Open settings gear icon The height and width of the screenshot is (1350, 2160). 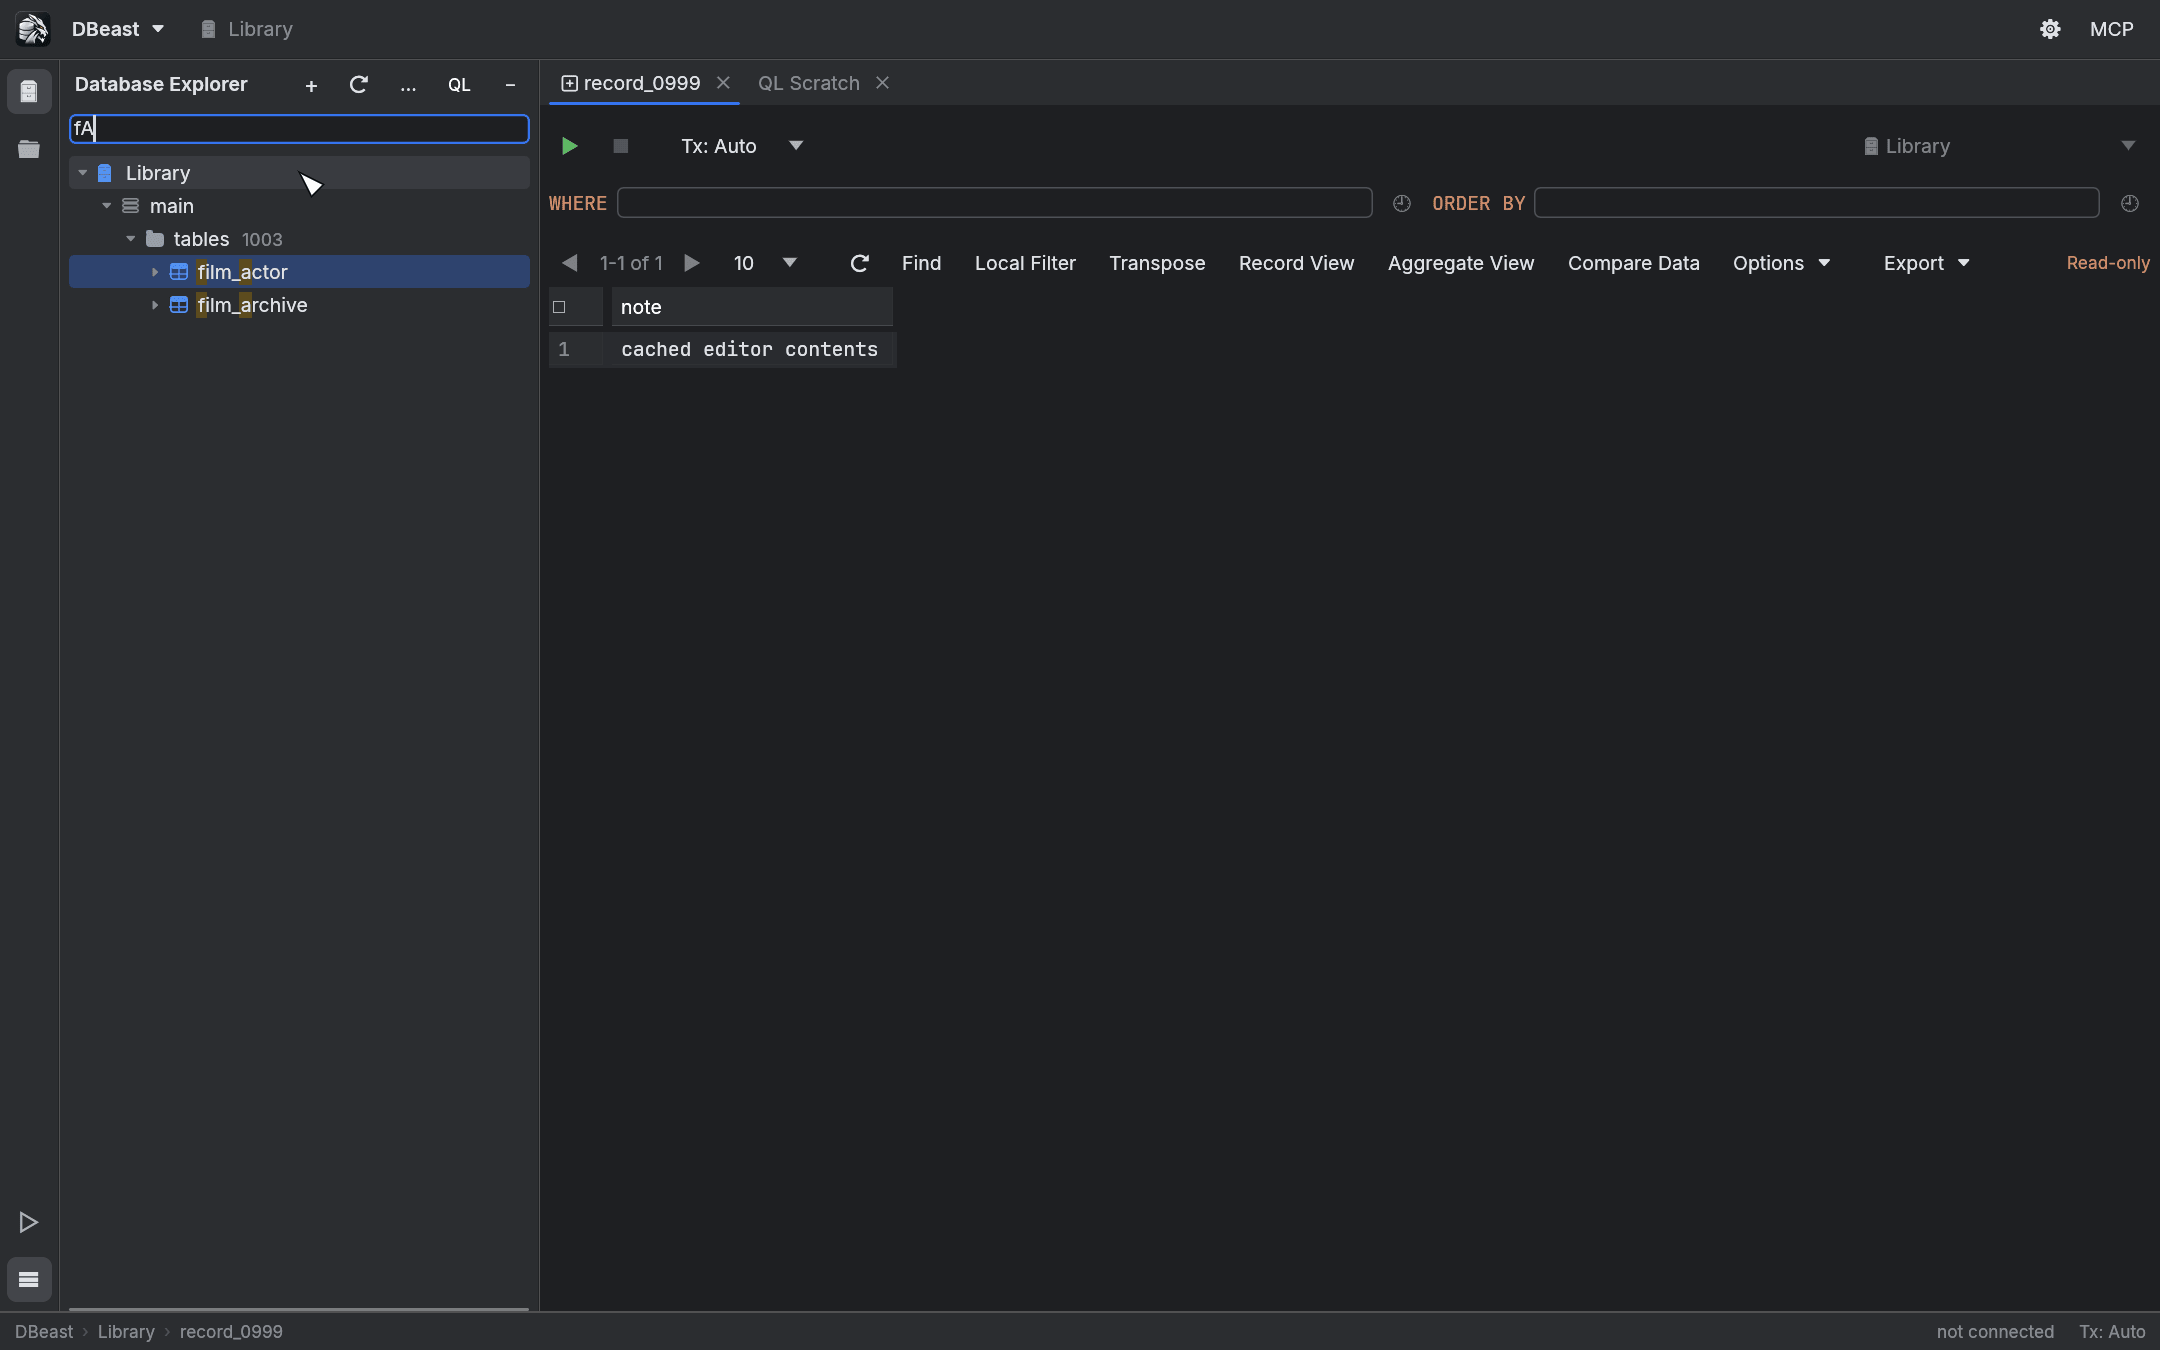pos(2050,29)
